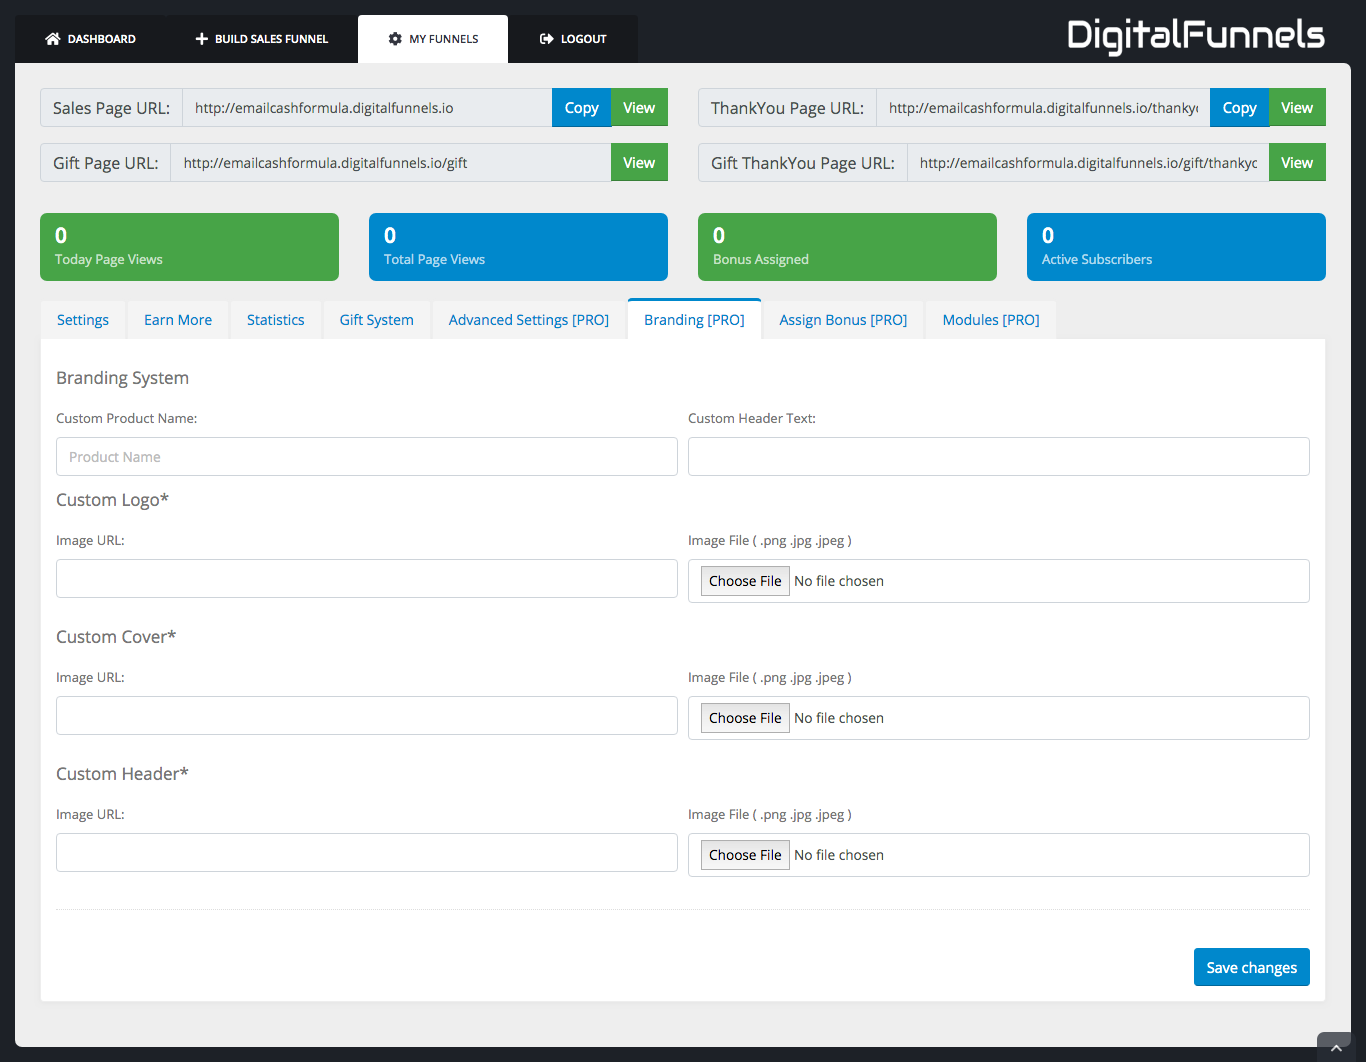The height and width of the screenshot is (1062, 1366).
Task: Click the logout arrow icon
Action: (547, 39)
